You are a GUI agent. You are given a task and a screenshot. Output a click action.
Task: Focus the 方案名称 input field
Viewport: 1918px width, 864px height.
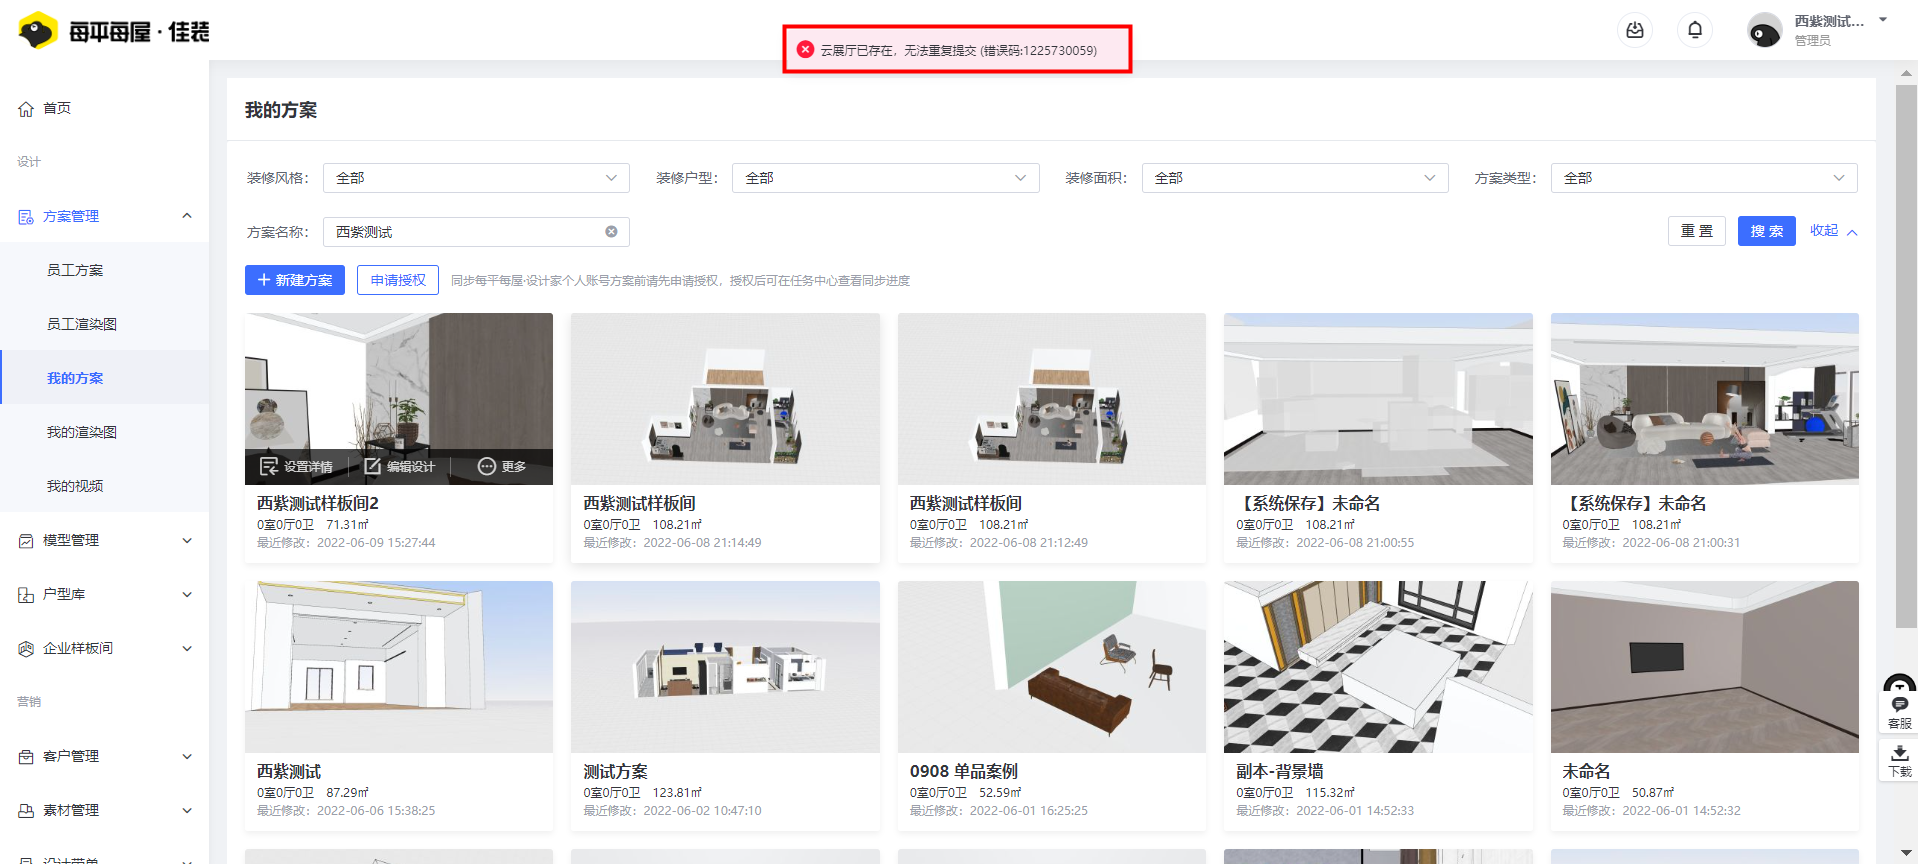[476, 232]
